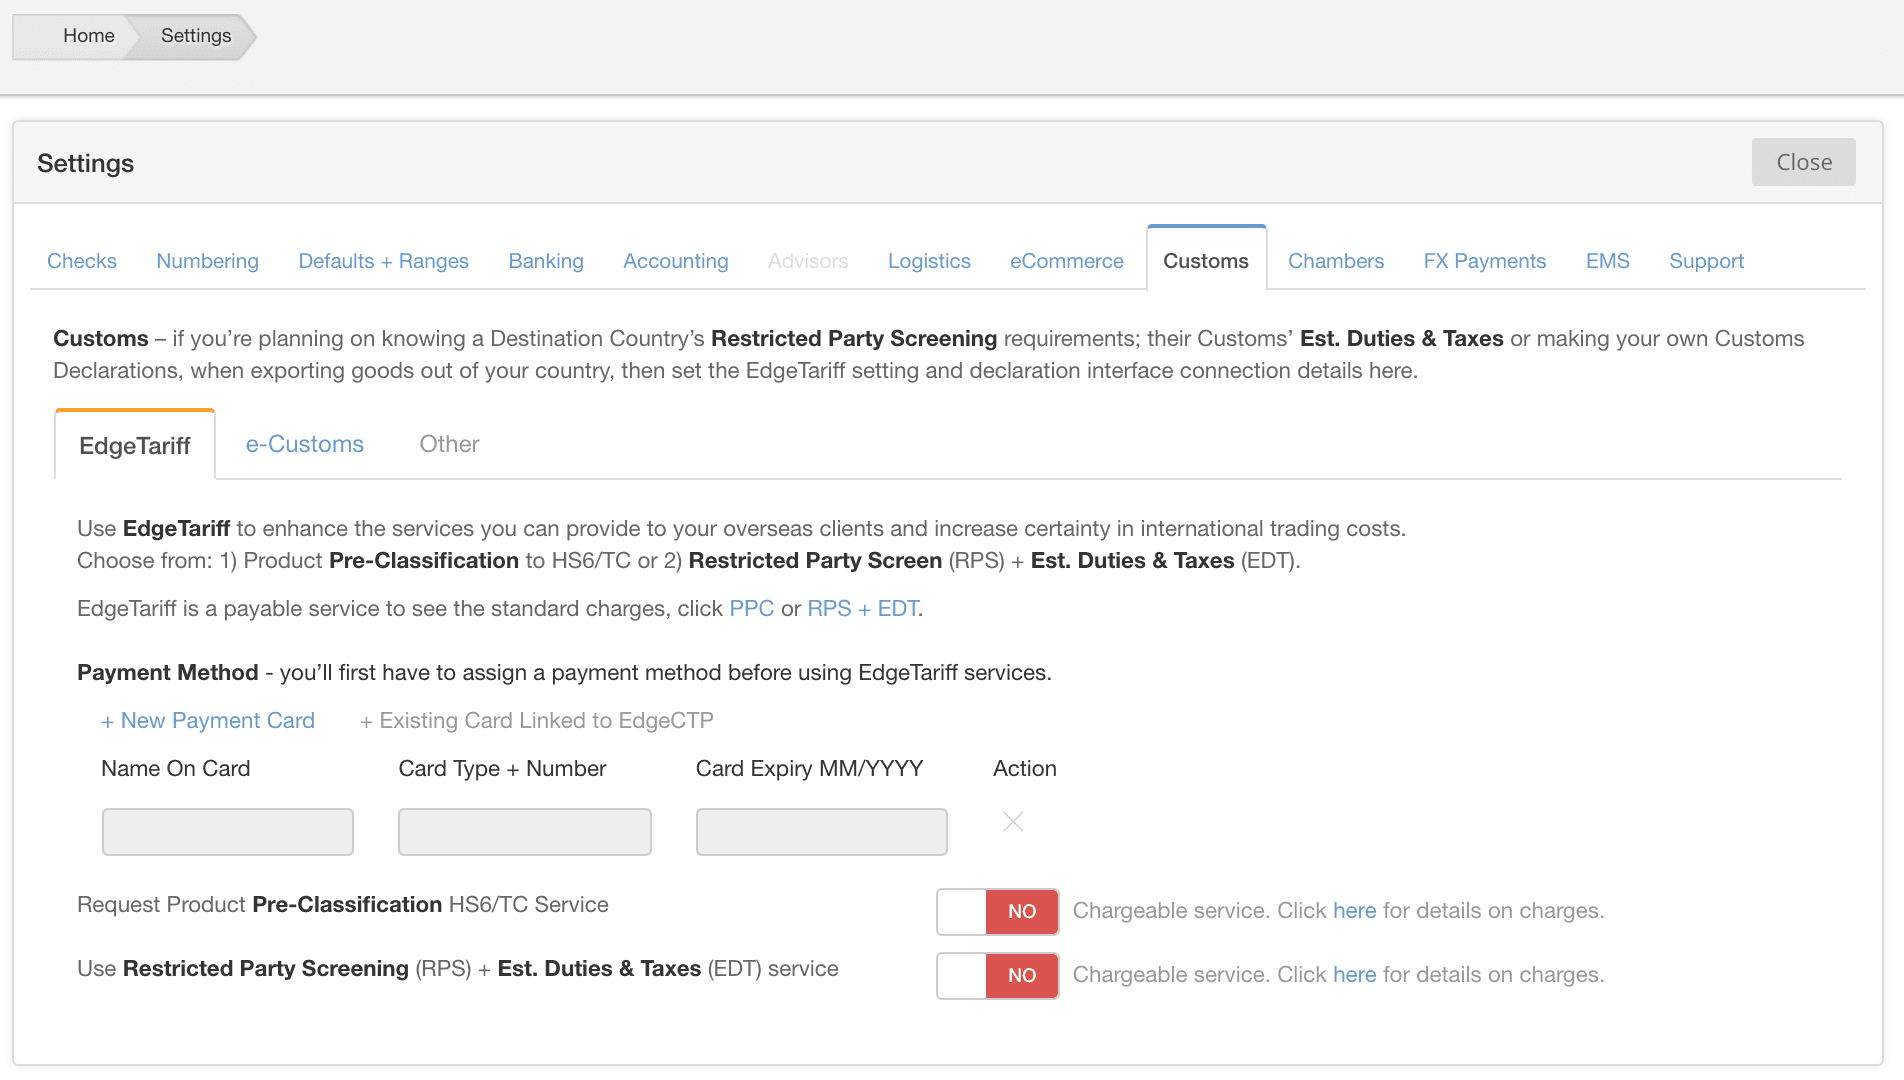Viewport: 1904px width, 1080px height.
Task: Close the Settings panel
Action: point(1803,162)
